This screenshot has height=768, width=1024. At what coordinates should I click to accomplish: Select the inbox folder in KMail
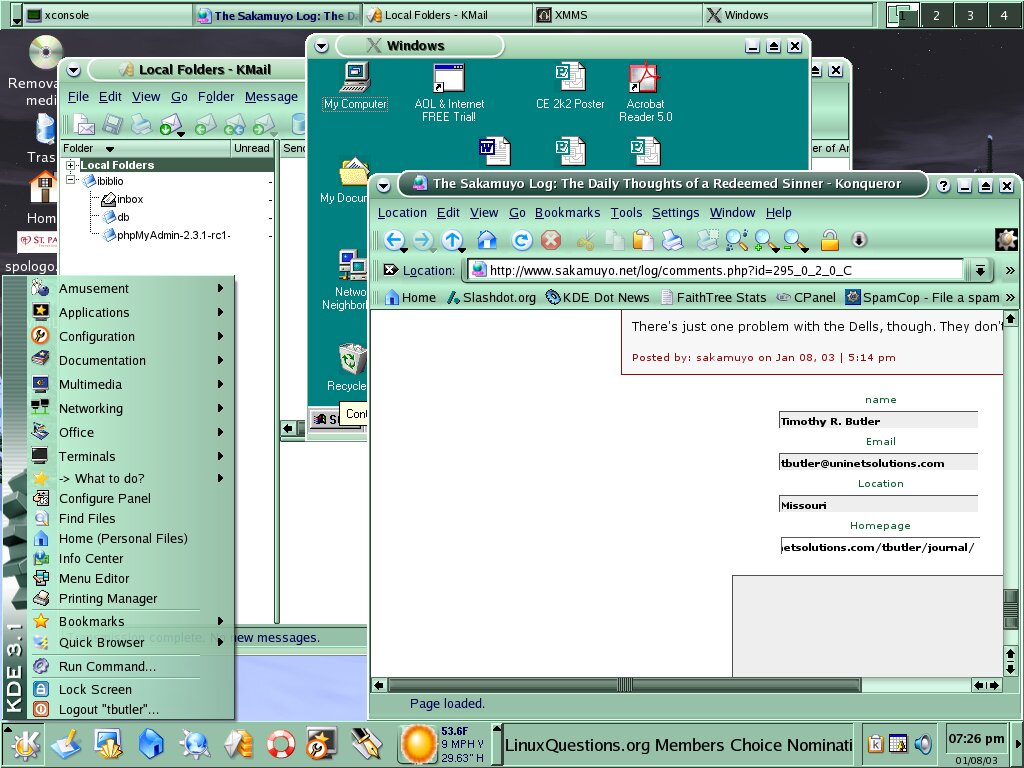point(123,199)
